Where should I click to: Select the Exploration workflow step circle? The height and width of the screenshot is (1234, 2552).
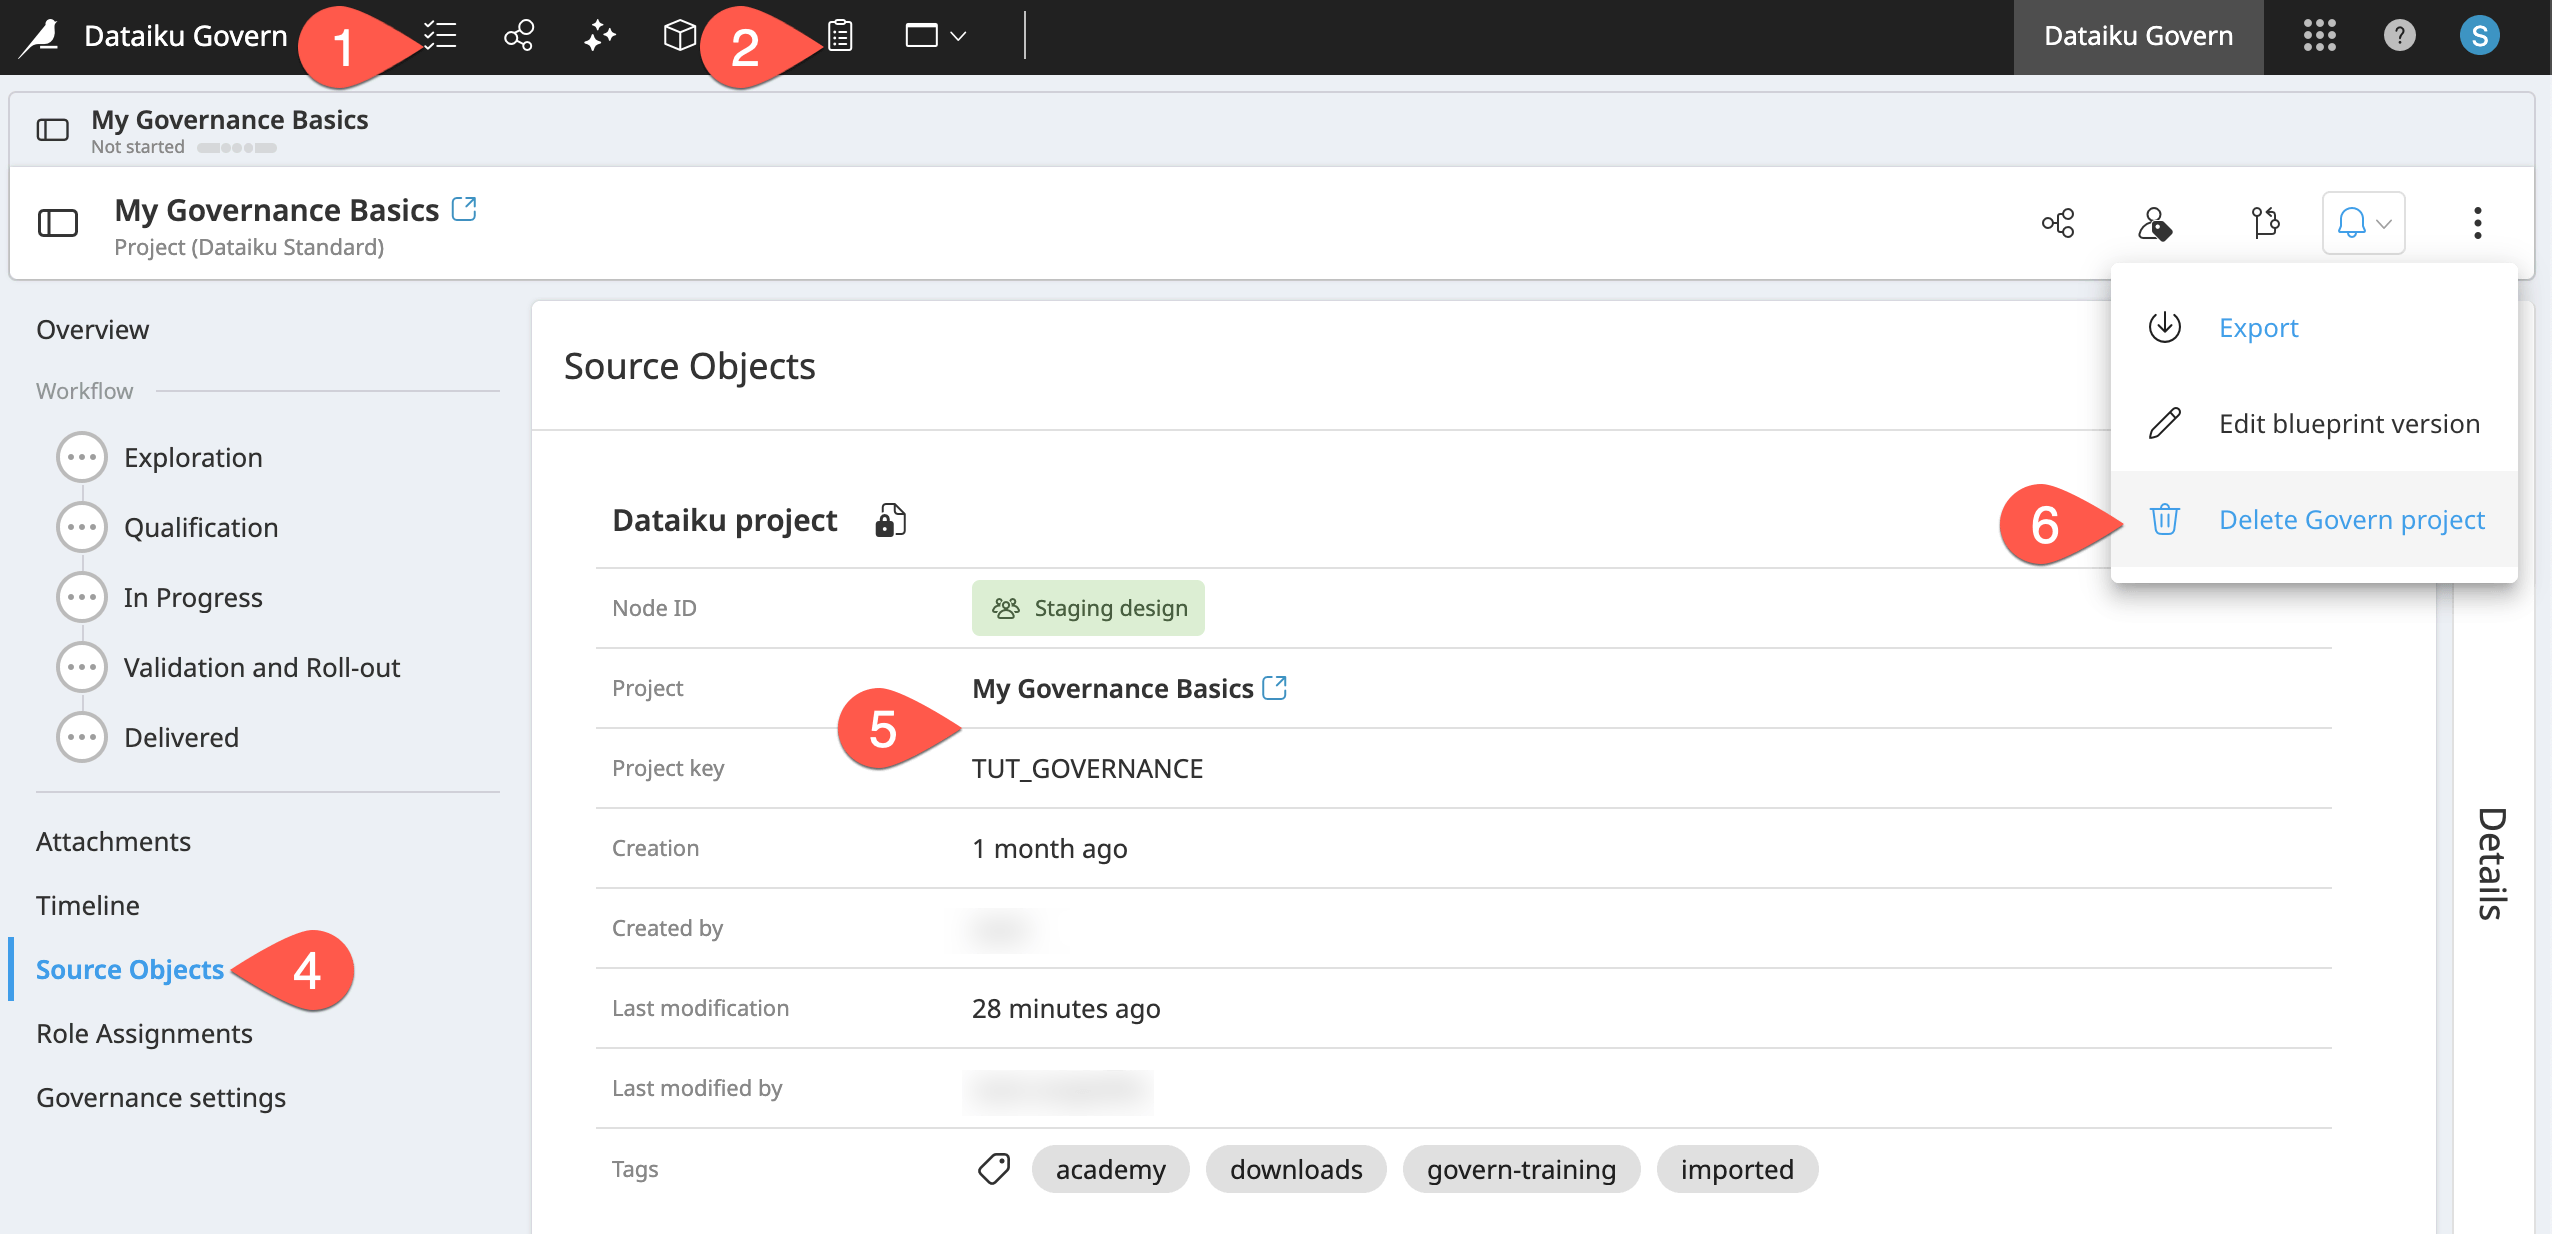82,456
